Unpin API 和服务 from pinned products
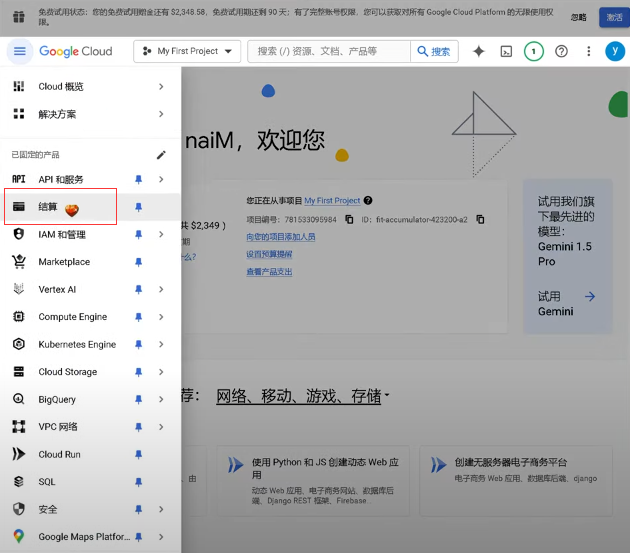This screenshot has height=553, width=630. click(139, 179)
